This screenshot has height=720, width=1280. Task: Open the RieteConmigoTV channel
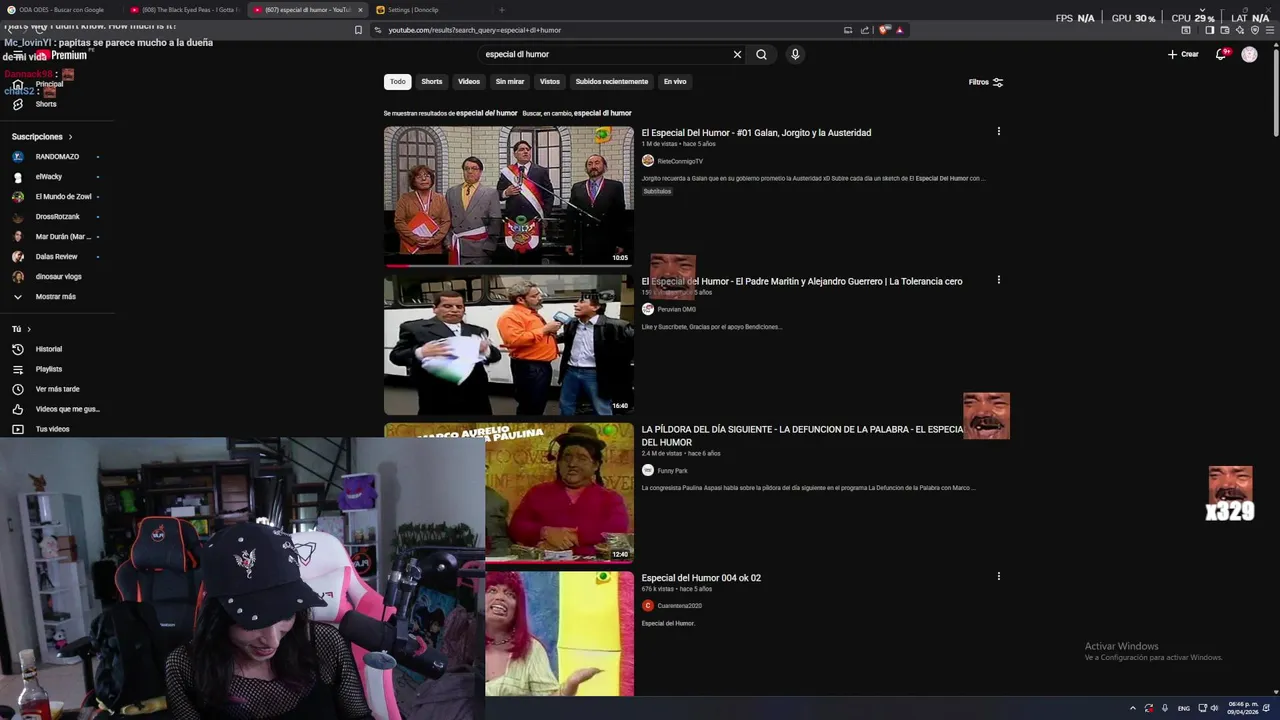click(680, 161)
